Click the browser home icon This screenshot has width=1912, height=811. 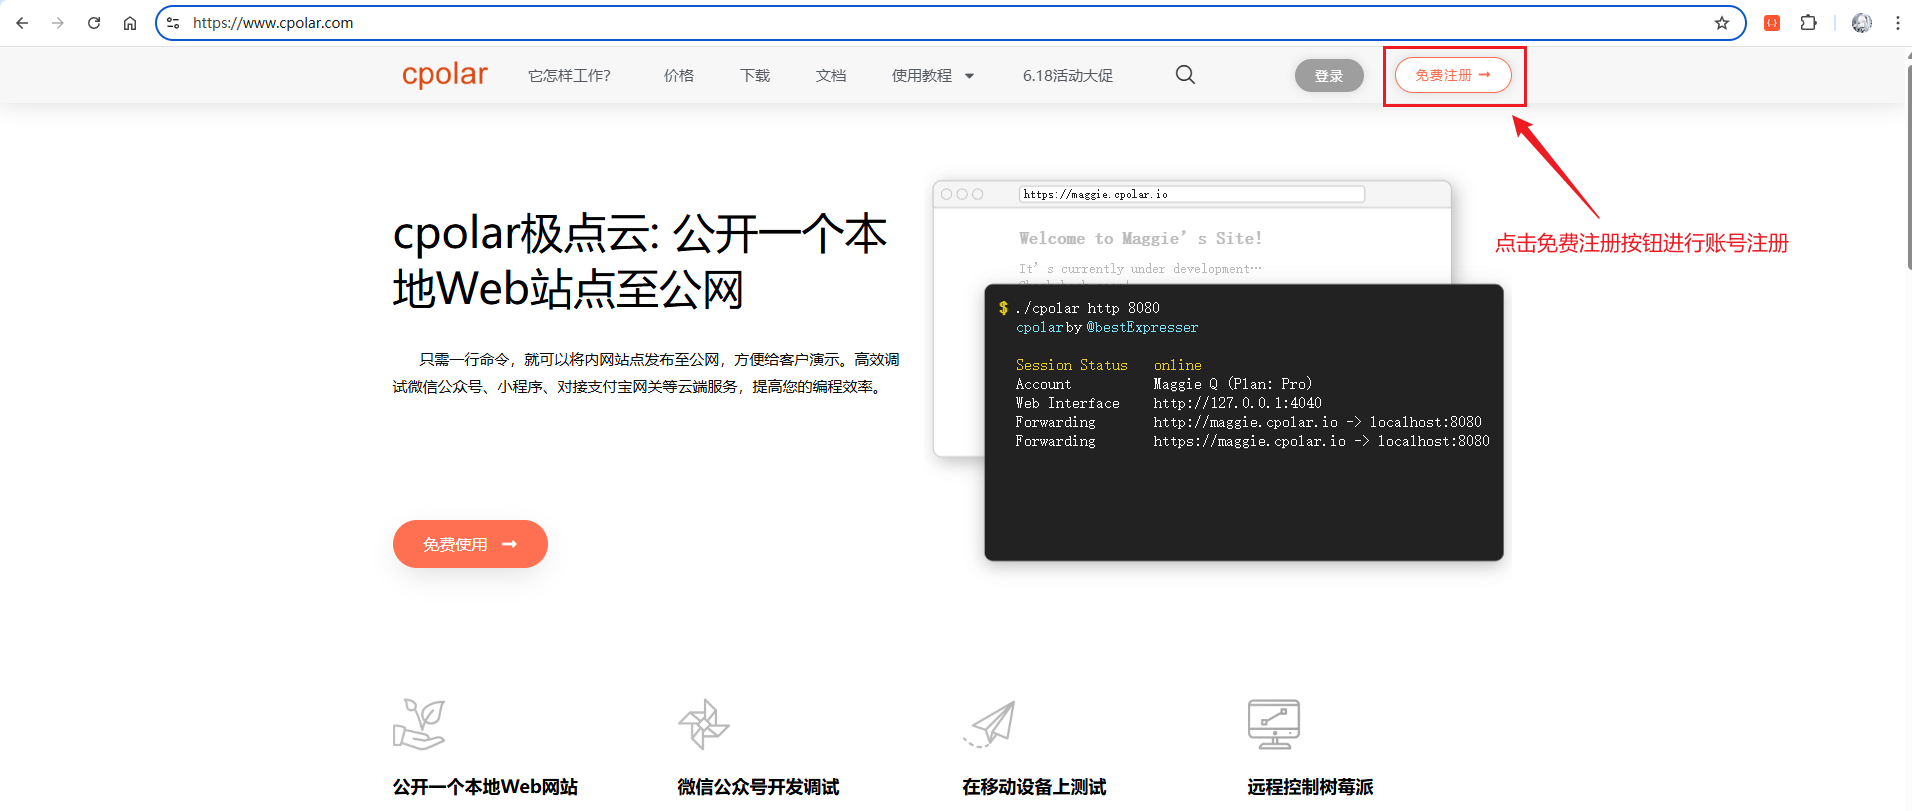coord(130,23)
